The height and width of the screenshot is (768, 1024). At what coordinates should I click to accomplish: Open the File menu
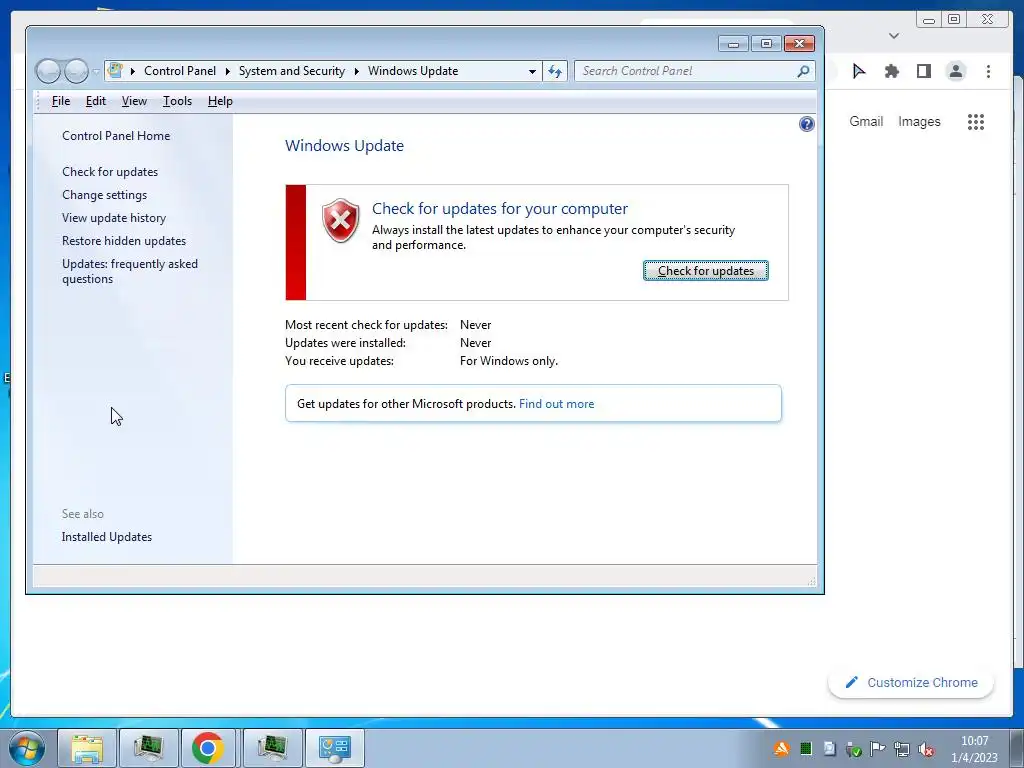pyautogui.click(x=61, y=101)
